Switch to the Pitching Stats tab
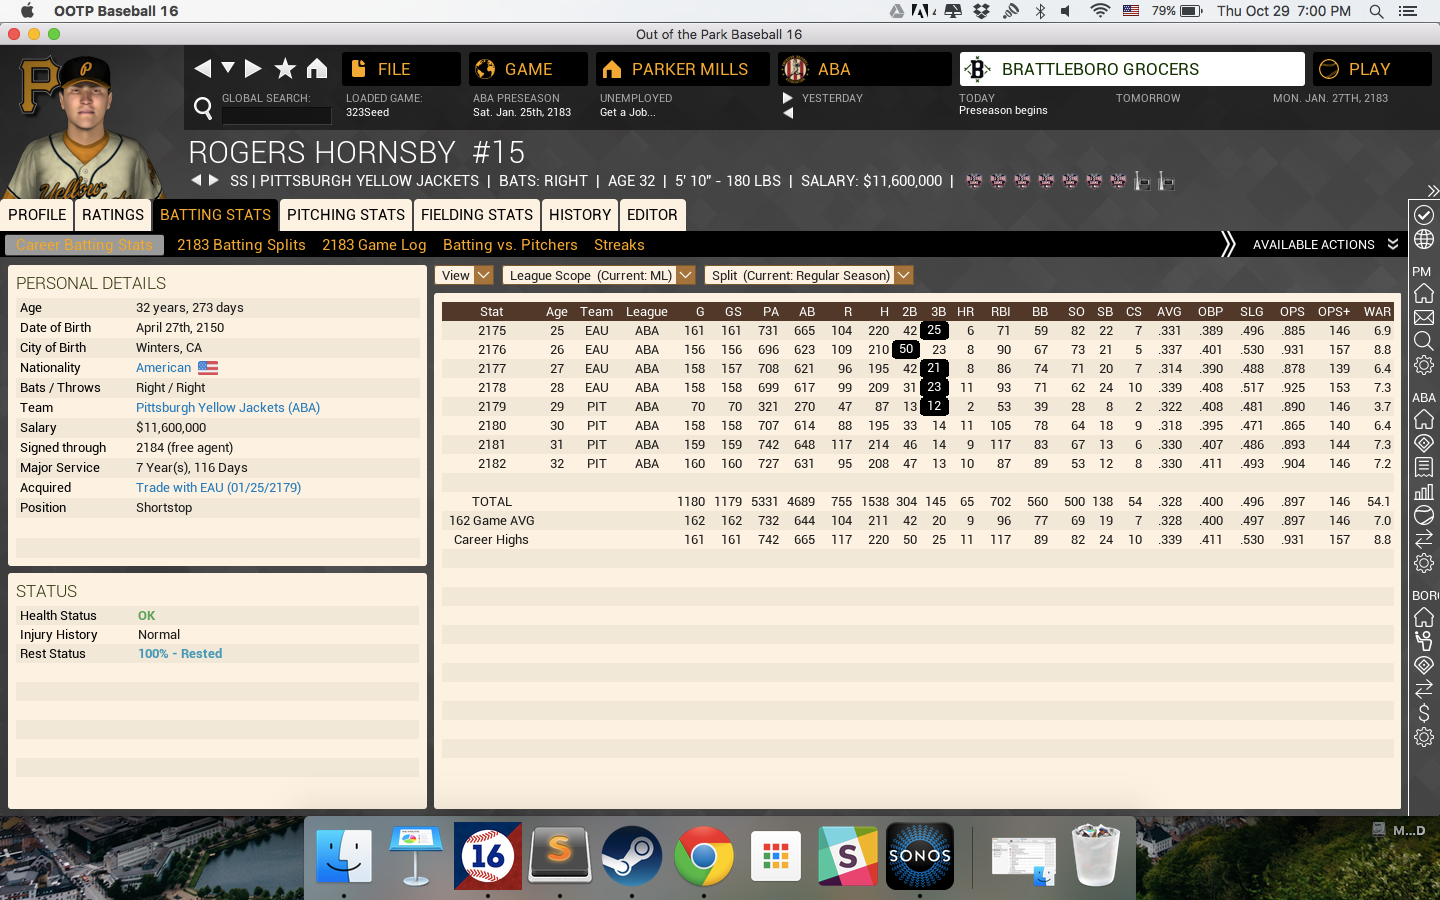 345,215
